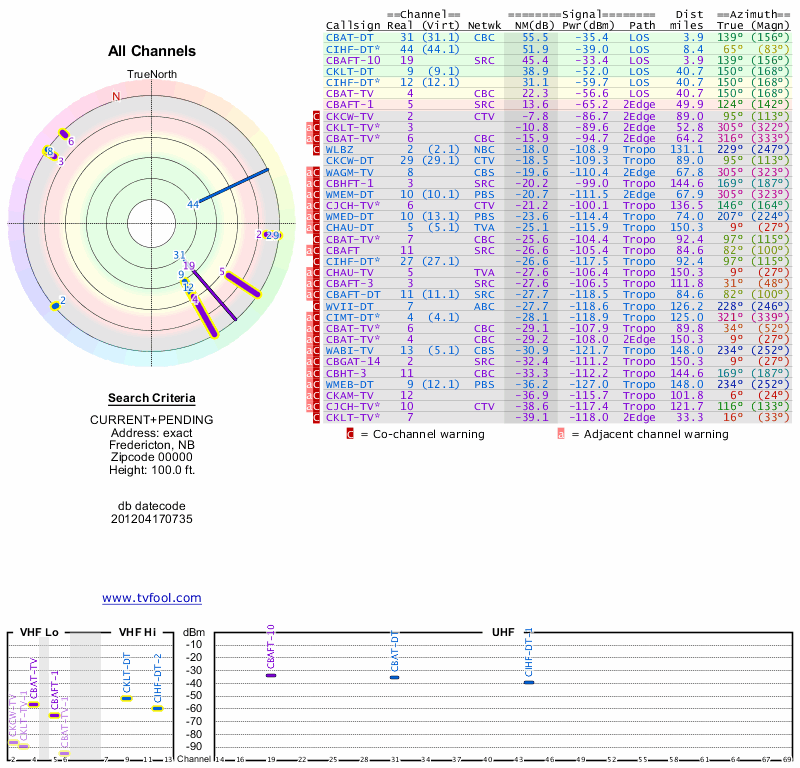
Task: Select the red N north marker on compass
Action: click(x=116, y=97)
